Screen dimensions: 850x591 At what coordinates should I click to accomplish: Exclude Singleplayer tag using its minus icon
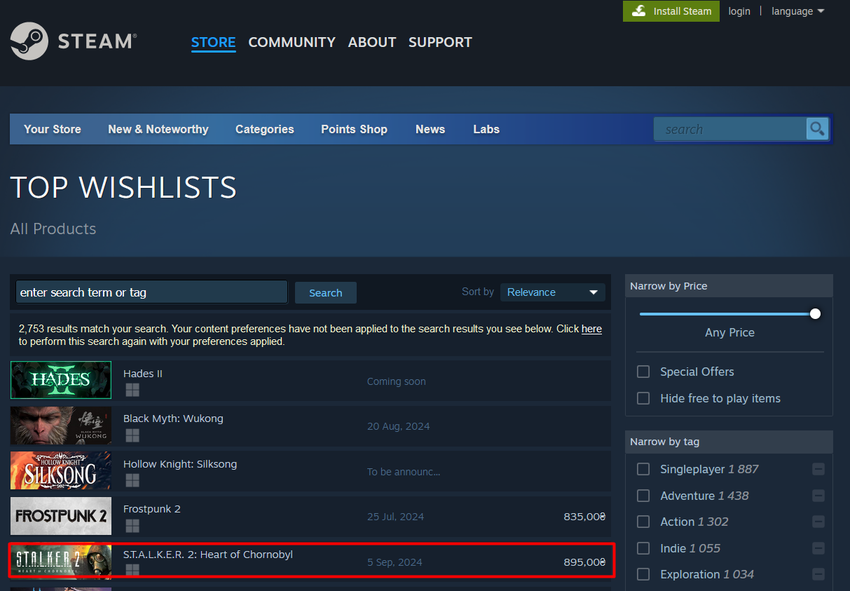818,469
